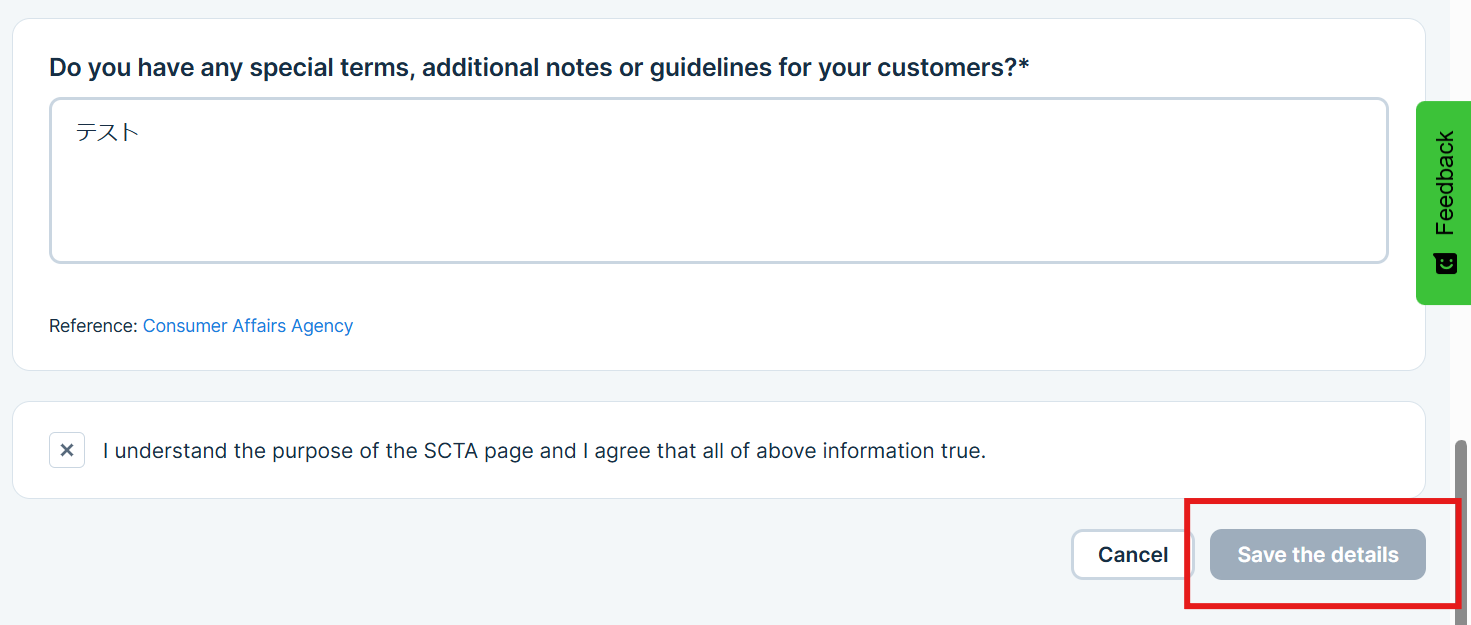The width and height of the screenshot is (1471, 625).
Task: Click the Reference label text
Action: pos(93,326)
